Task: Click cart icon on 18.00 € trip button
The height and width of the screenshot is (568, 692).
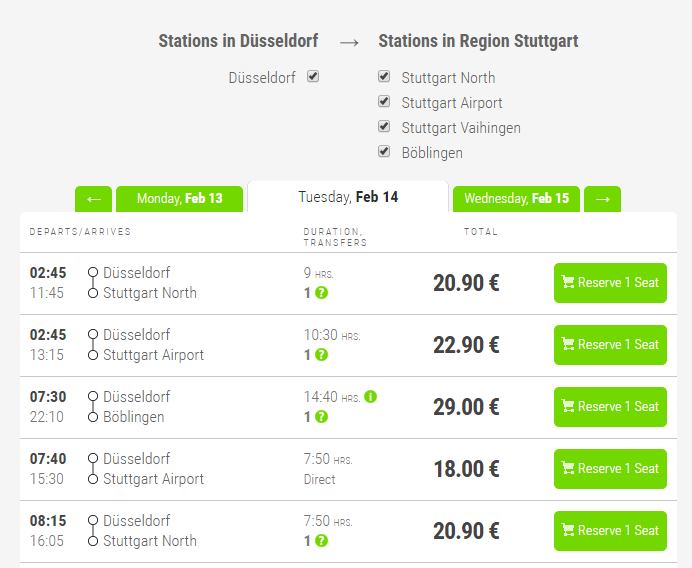Action: 568,469
